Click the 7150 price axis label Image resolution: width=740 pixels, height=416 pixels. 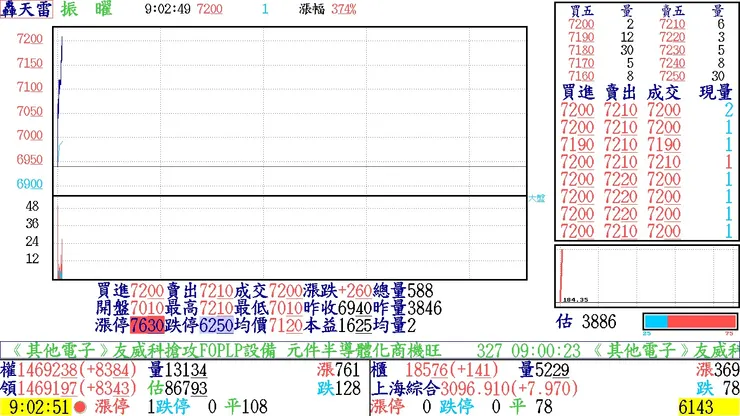[29, 63]
